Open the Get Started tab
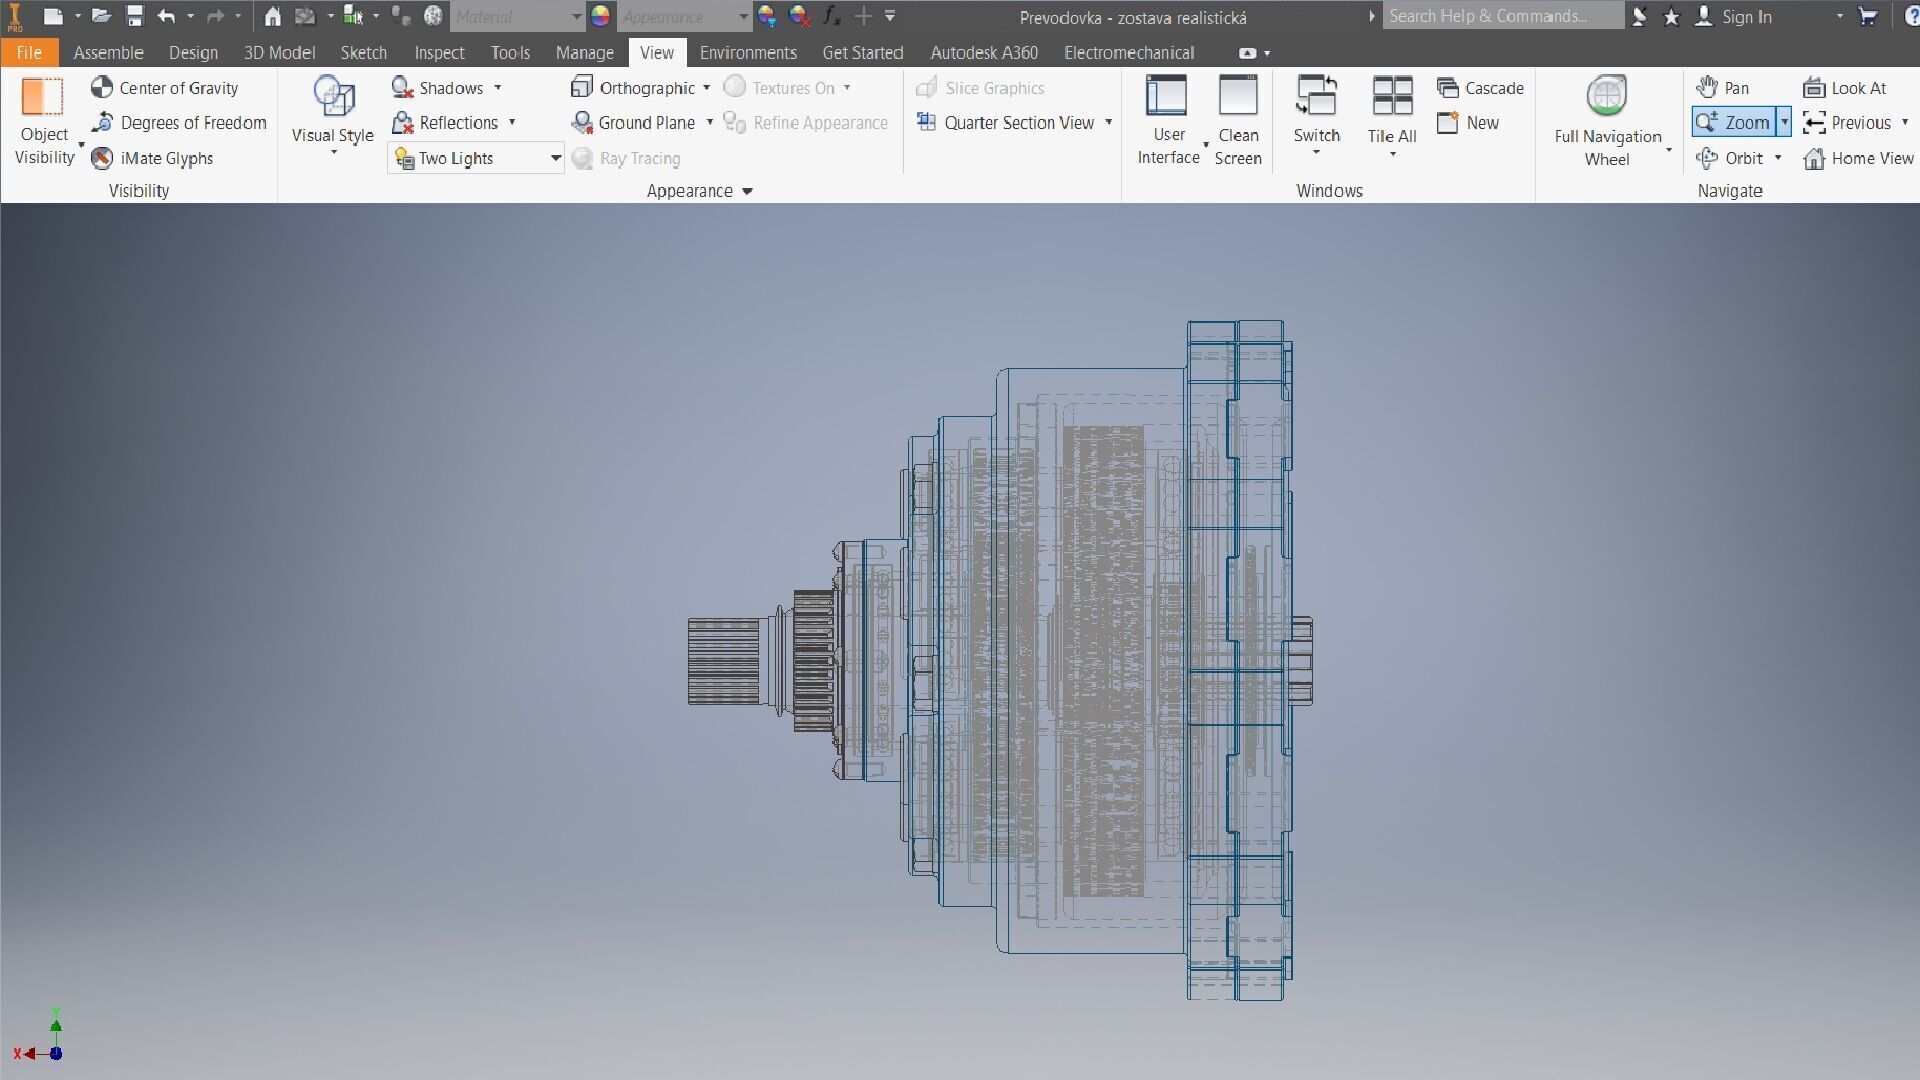This screenshot has width=1920, height=1080. tap(862, 52)
